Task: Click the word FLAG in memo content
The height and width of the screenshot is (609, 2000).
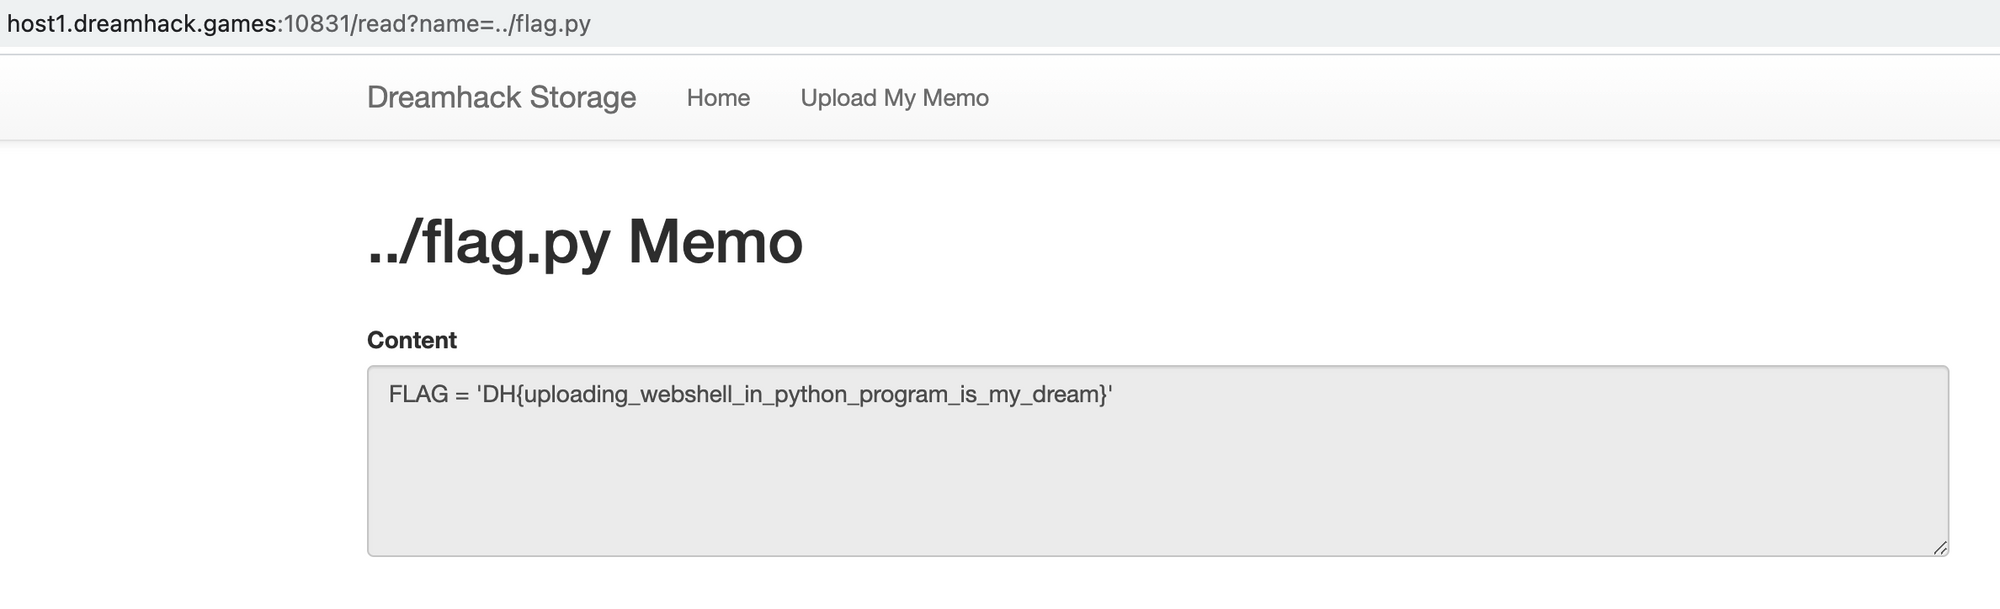Action: (418, 395)
